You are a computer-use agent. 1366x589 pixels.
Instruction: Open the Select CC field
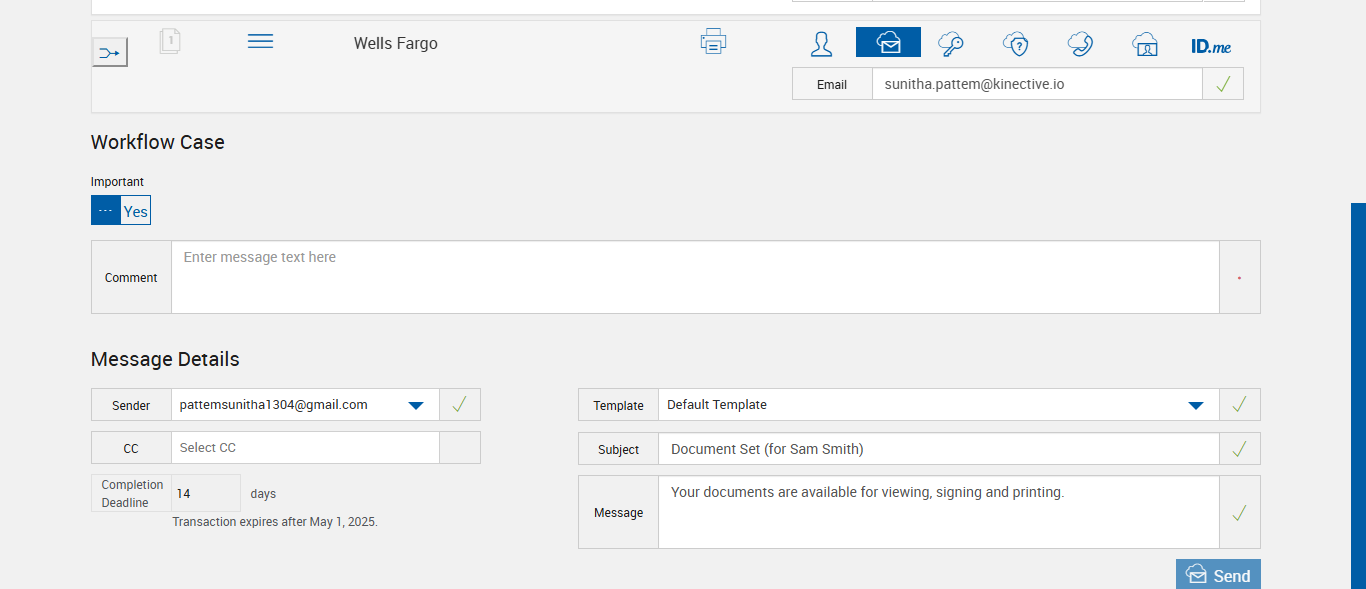[x=305, y=448]
